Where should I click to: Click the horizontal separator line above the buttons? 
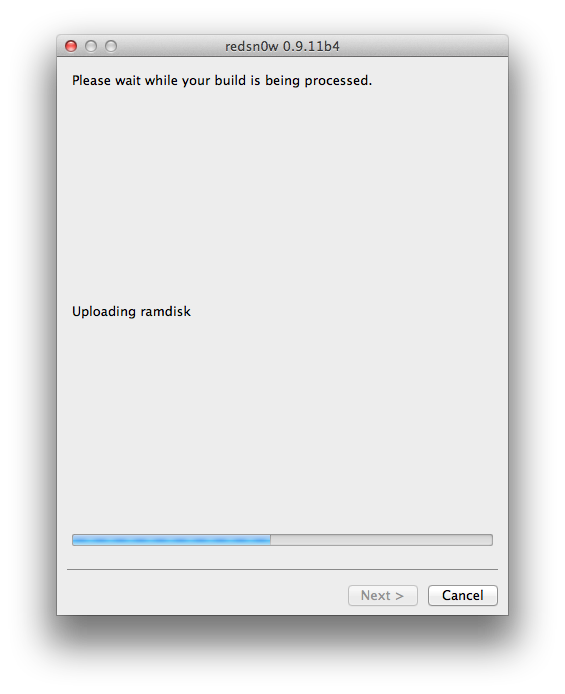click(x=282, y=569)
